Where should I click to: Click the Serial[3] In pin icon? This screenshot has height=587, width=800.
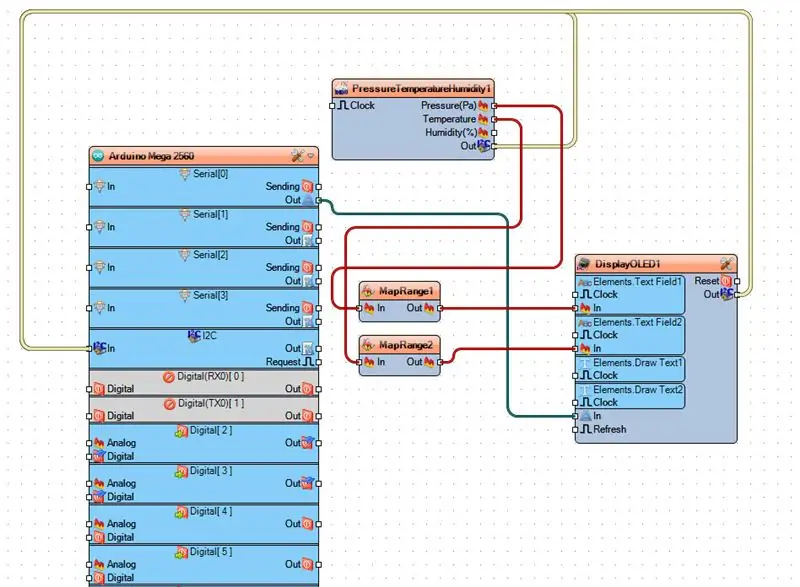click(x=99, y=308)
